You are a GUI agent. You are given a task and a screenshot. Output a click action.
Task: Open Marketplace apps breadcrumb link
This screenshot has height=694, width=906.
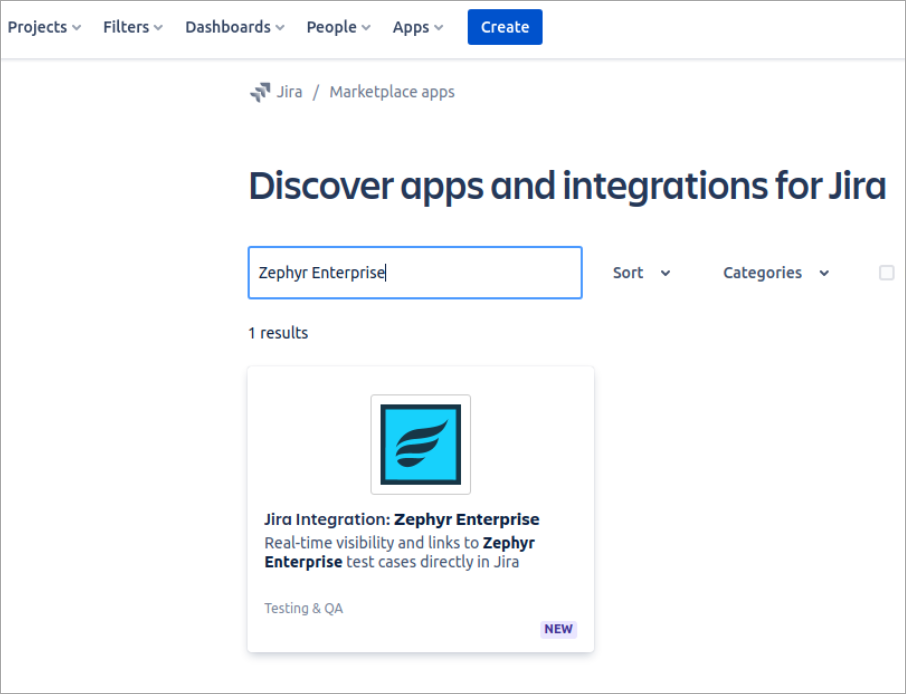392,92
